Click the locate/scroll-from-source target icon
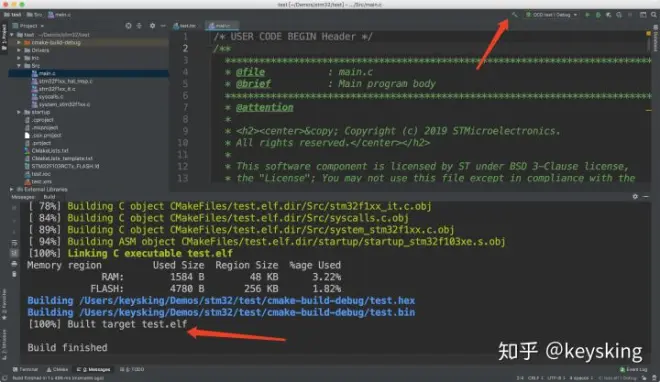This screenshot has height=382, width=660. click(128, 26)
